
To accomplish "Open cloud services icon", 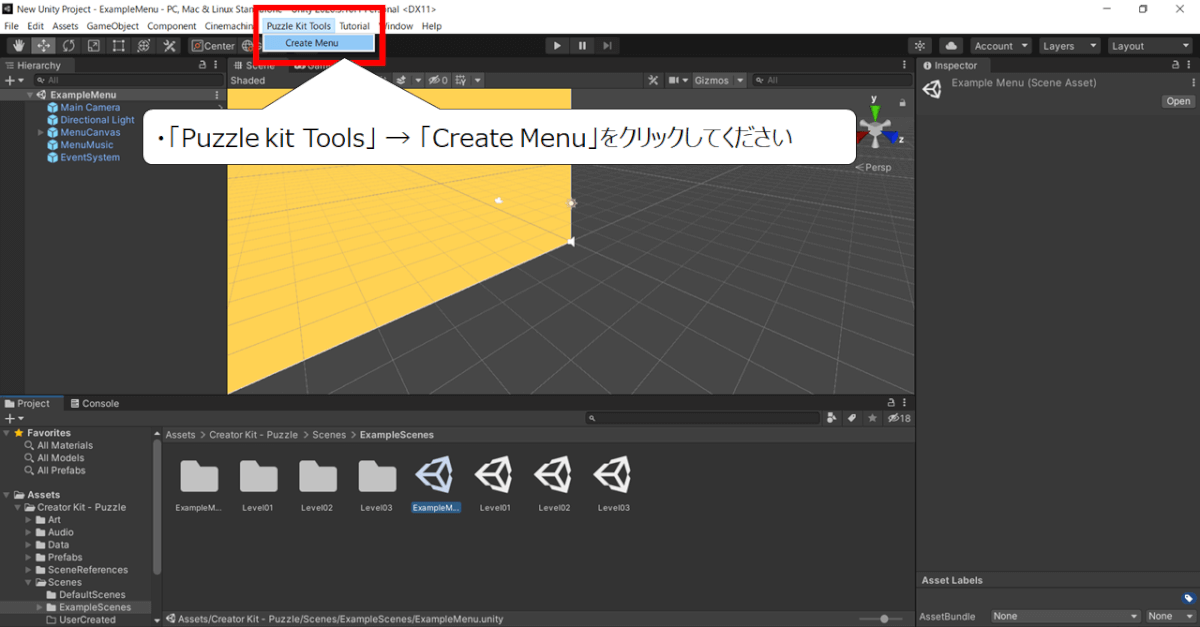I will pos(950,46).
